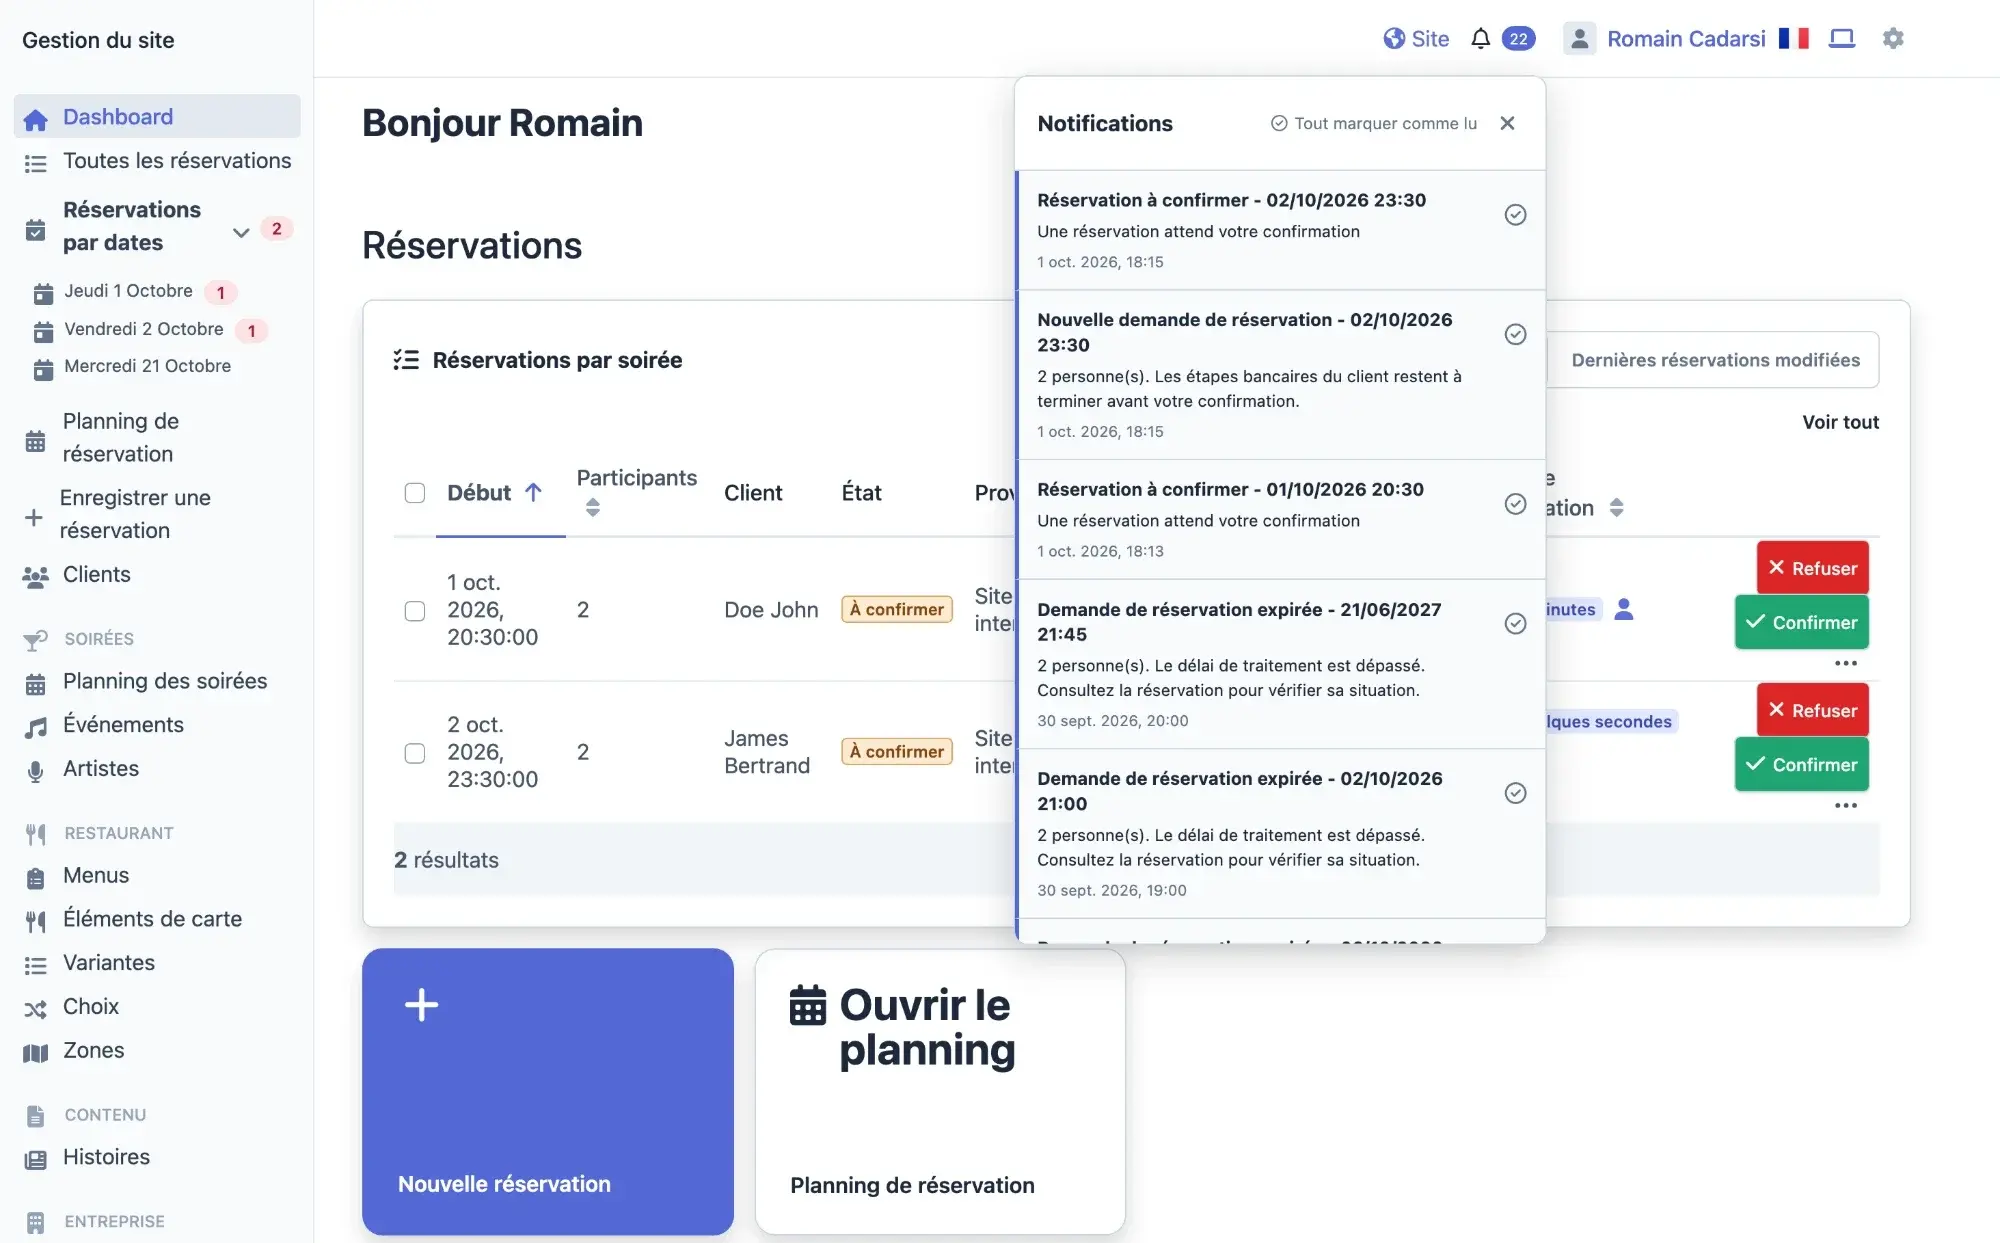Screen dimensions: 2000x1243
Task: Open more options for James Bertrand row
Action: (1845, 805)
